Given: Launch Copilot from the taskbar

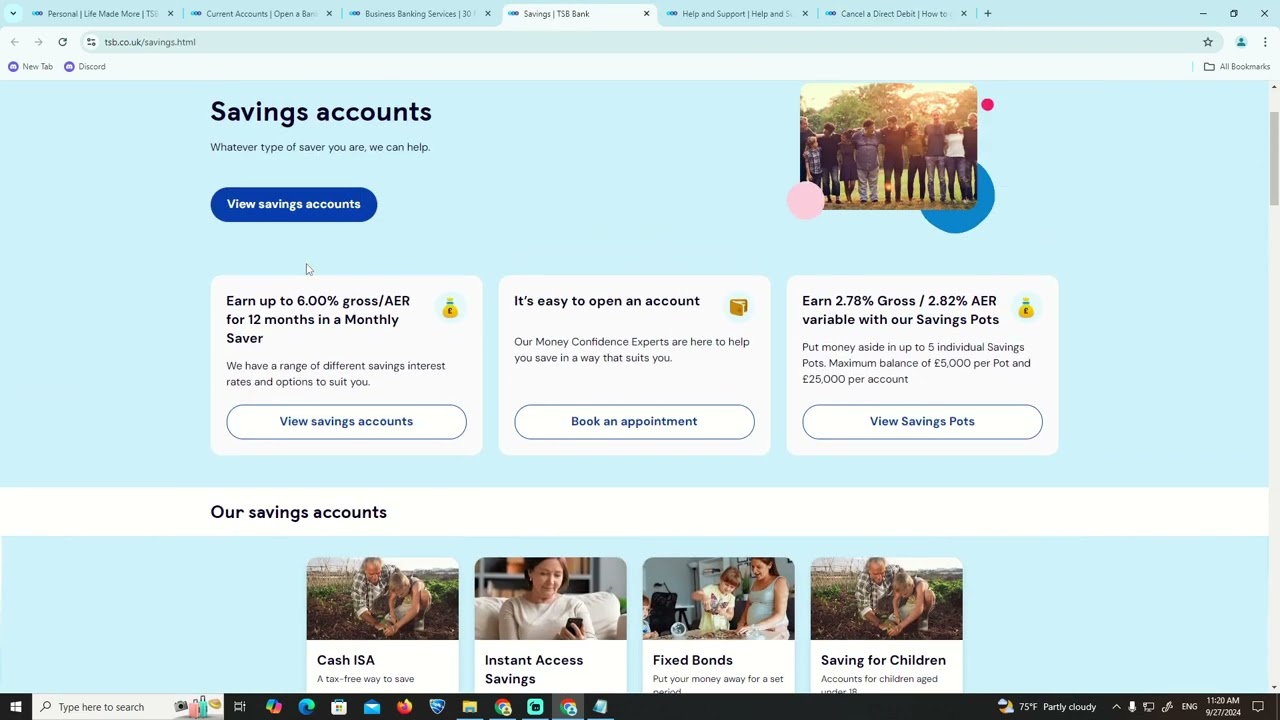Looking at the screenshot, I should click(x=273, y=707).
